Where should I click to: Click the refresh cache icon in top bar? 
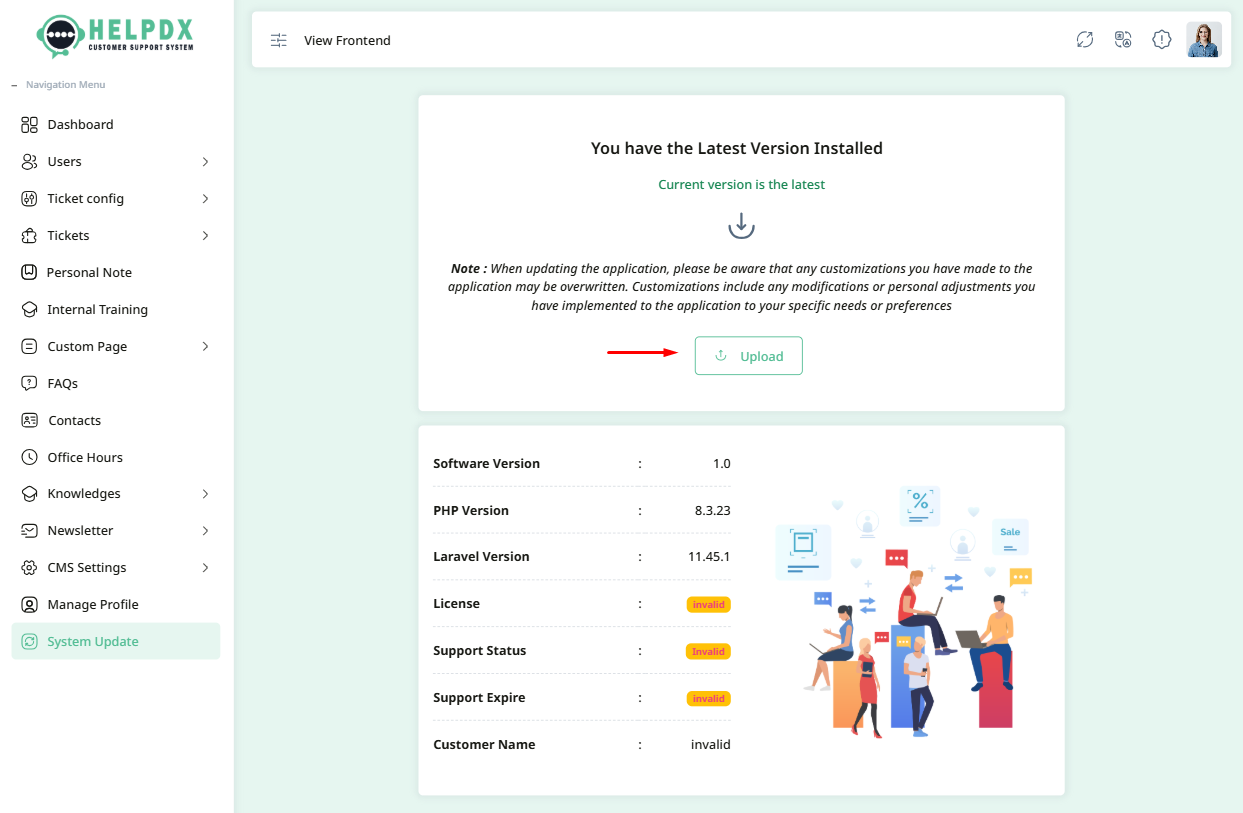[x=1085, y=39]
